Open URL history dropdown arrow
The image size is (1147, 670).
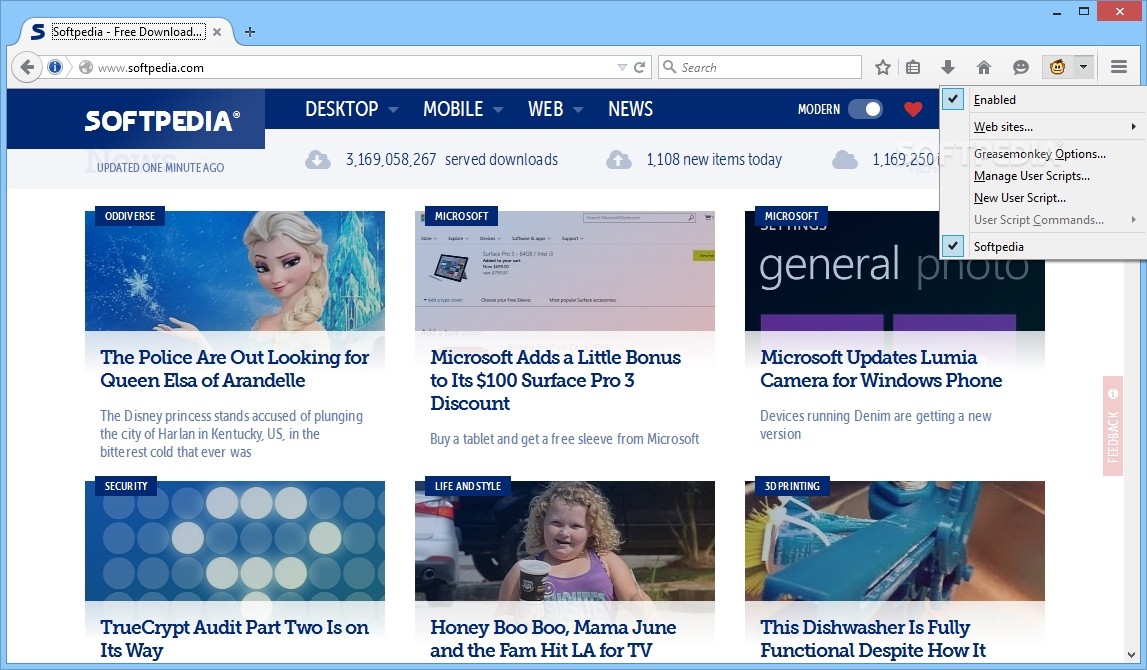click(622, 67)
